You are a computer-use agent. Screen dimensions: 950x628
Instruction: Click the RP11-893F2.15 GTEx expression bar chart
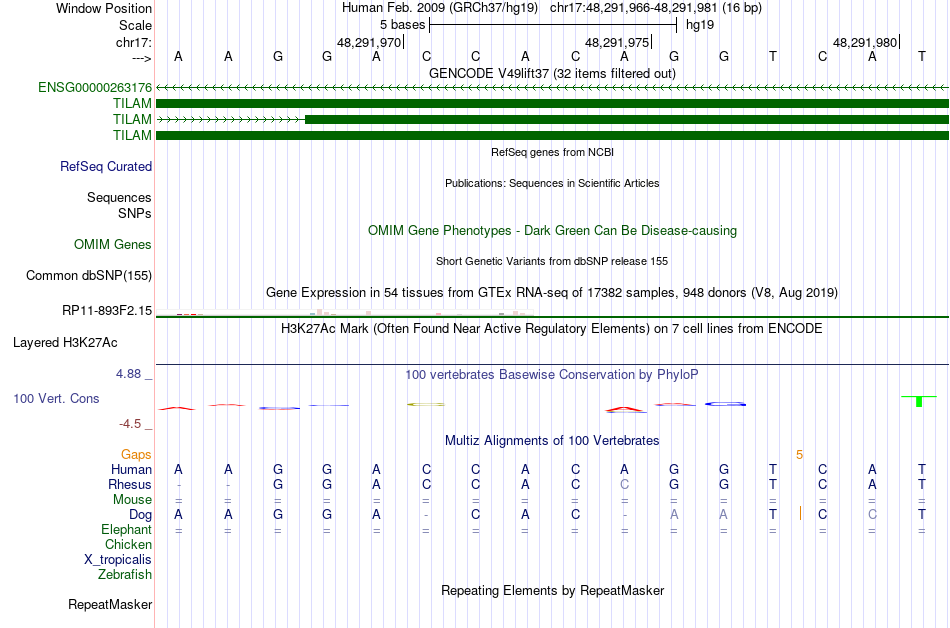[345, 313]
